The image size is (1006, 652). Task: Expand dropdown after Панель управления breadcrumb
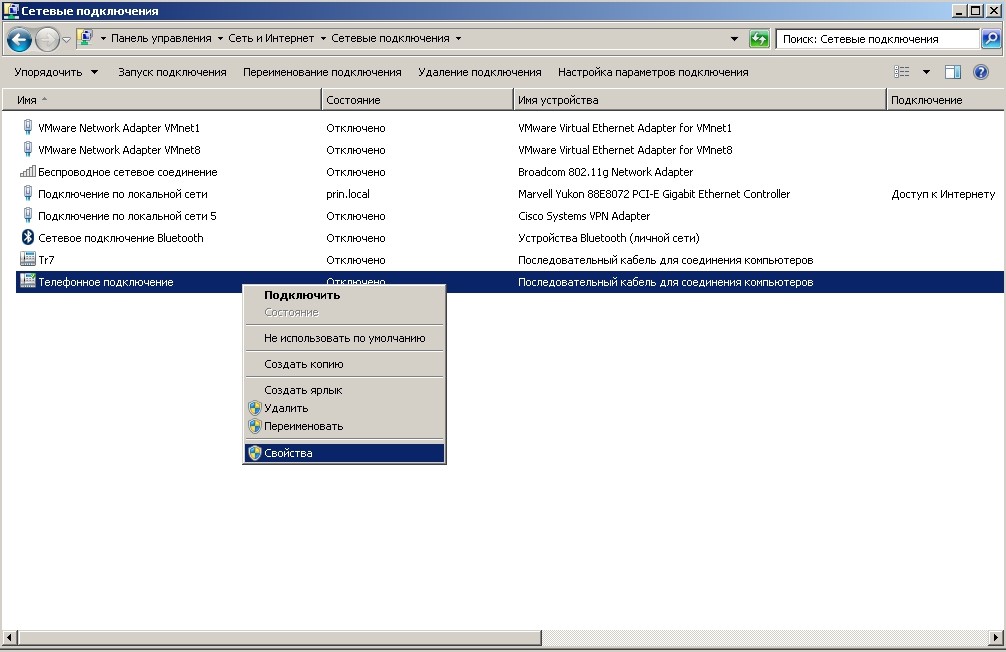(220, 39)
